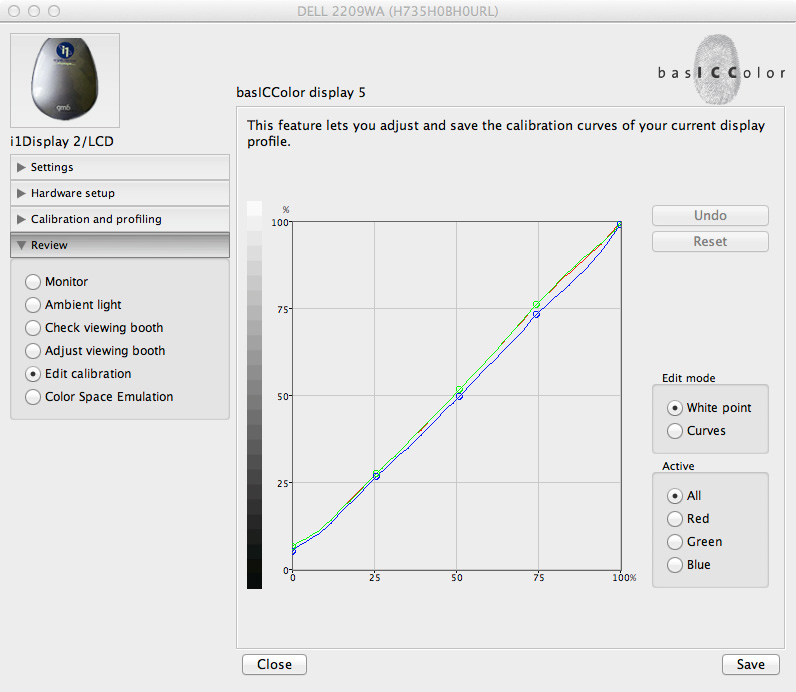Image resolution: width=796 pixels, height=692 pixels.
Task: Activate only the Blue channel
Action: tap(675, 565)
